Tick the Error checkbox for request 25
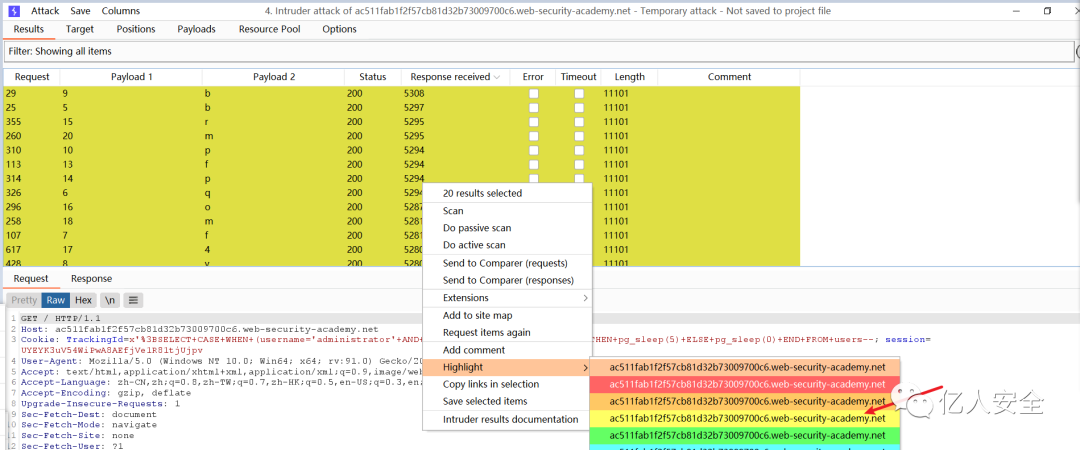1080x450 pixels. point(533,108)
